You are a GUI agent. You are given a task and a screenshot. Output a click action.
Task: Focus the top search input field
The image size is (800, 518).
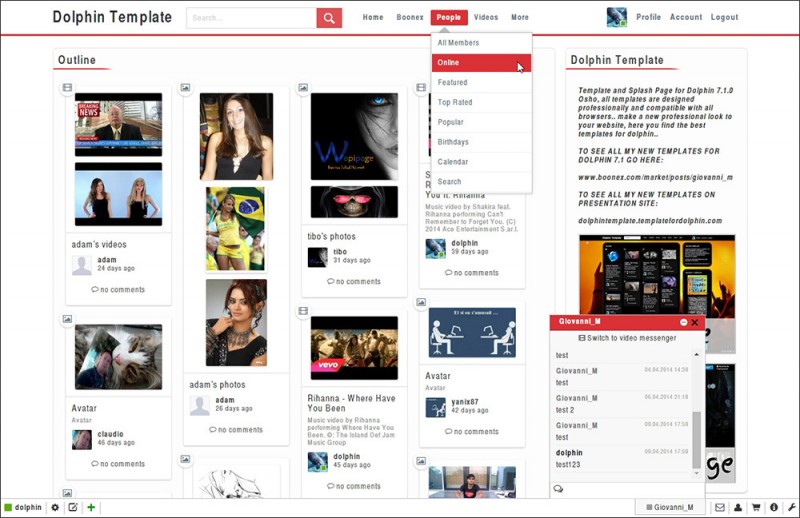click(252, 18)
